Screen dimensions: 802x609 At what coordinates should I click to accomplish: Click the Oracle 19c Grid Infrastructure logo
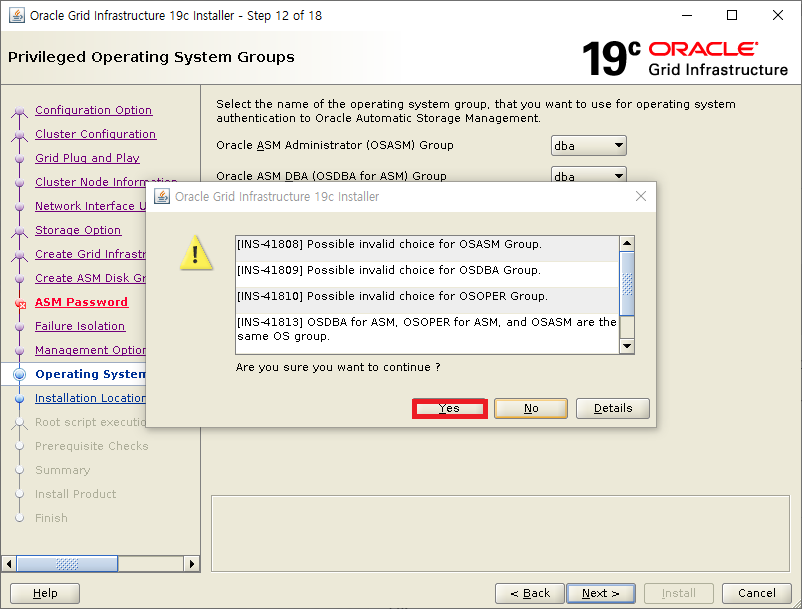(x=685, y=58)
